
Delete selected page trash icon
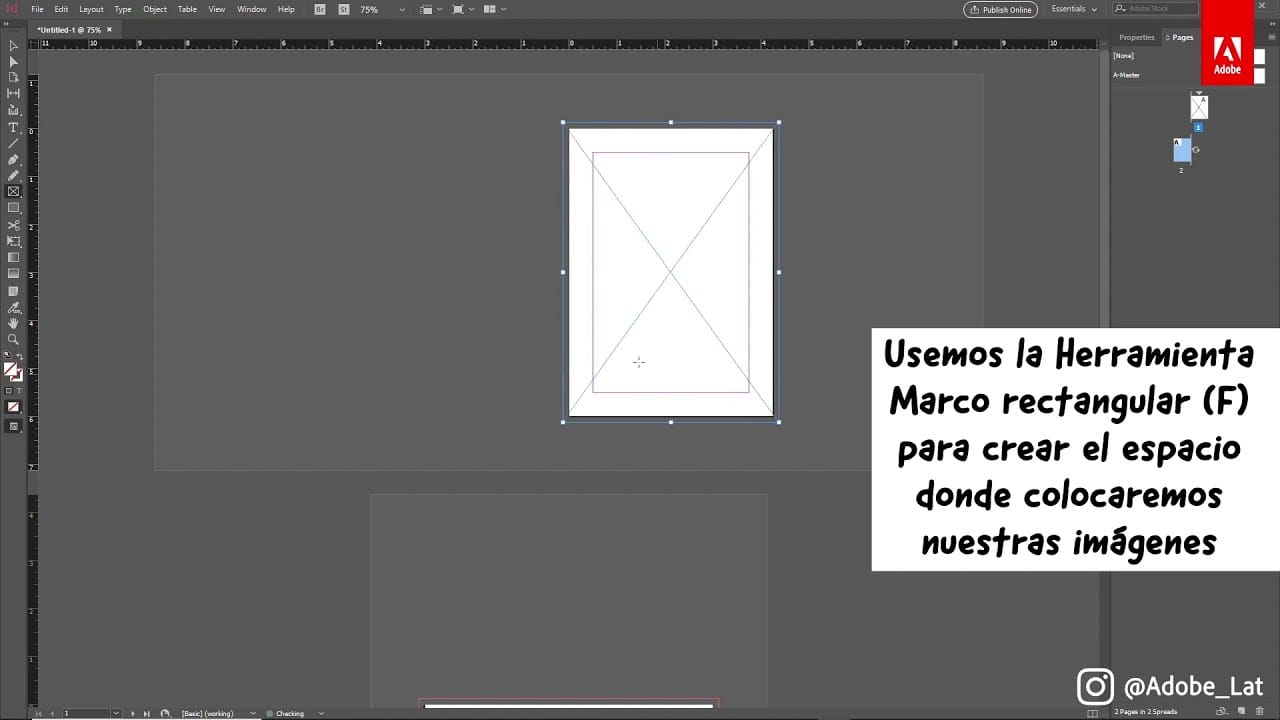coord(1260,712)
